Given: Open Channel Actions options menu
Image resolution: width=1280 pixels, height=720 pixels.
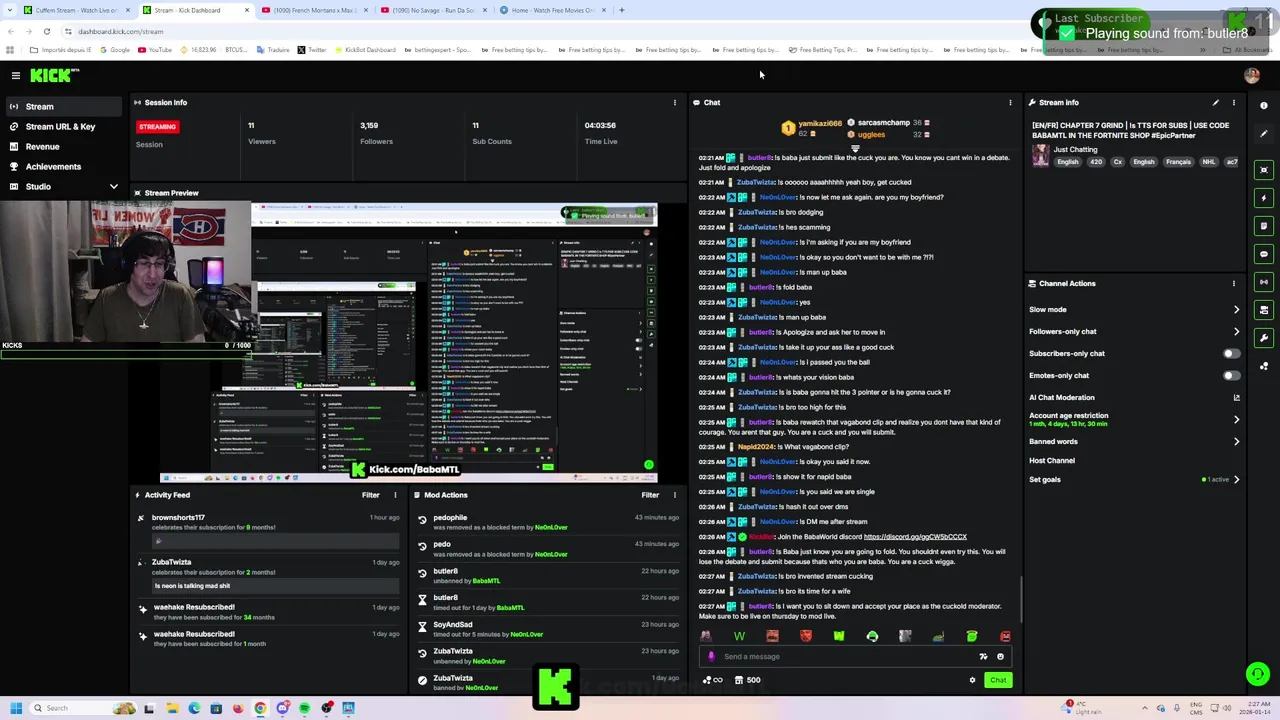Looking at the screenshot, I should pyautogui.click(x=1233, y=283).
